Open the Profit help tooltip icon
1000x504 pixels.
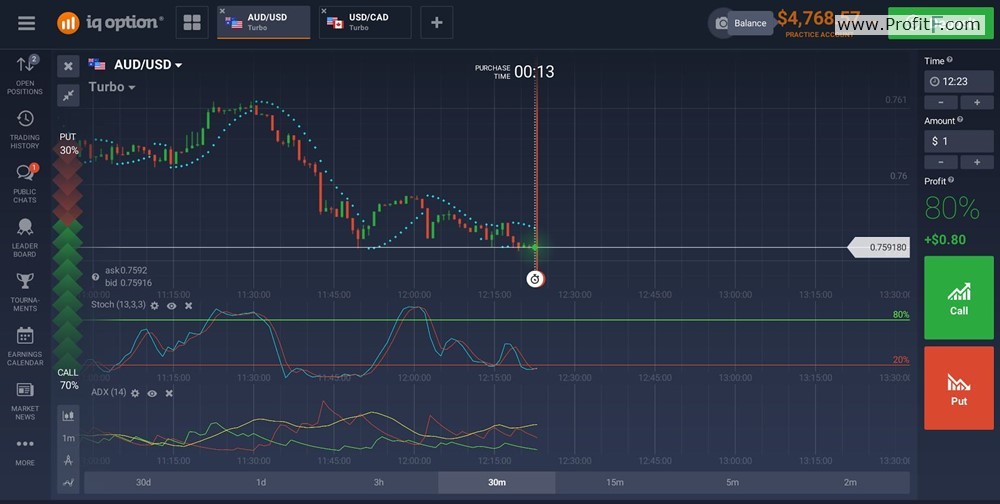pos(951,181)
